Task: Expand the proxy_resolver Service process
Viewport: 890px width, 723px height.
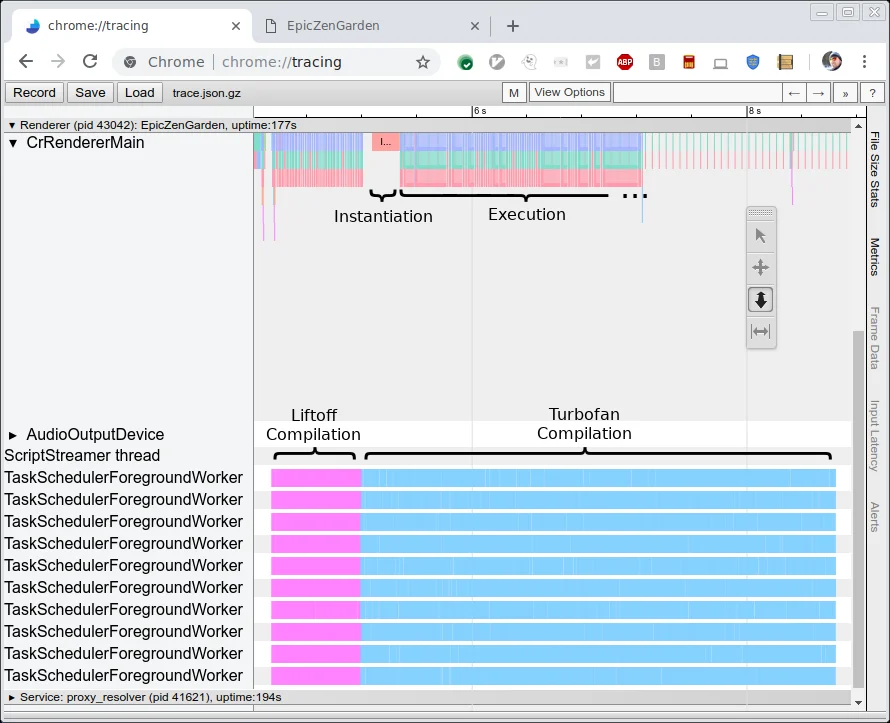Action: (12, 697)
